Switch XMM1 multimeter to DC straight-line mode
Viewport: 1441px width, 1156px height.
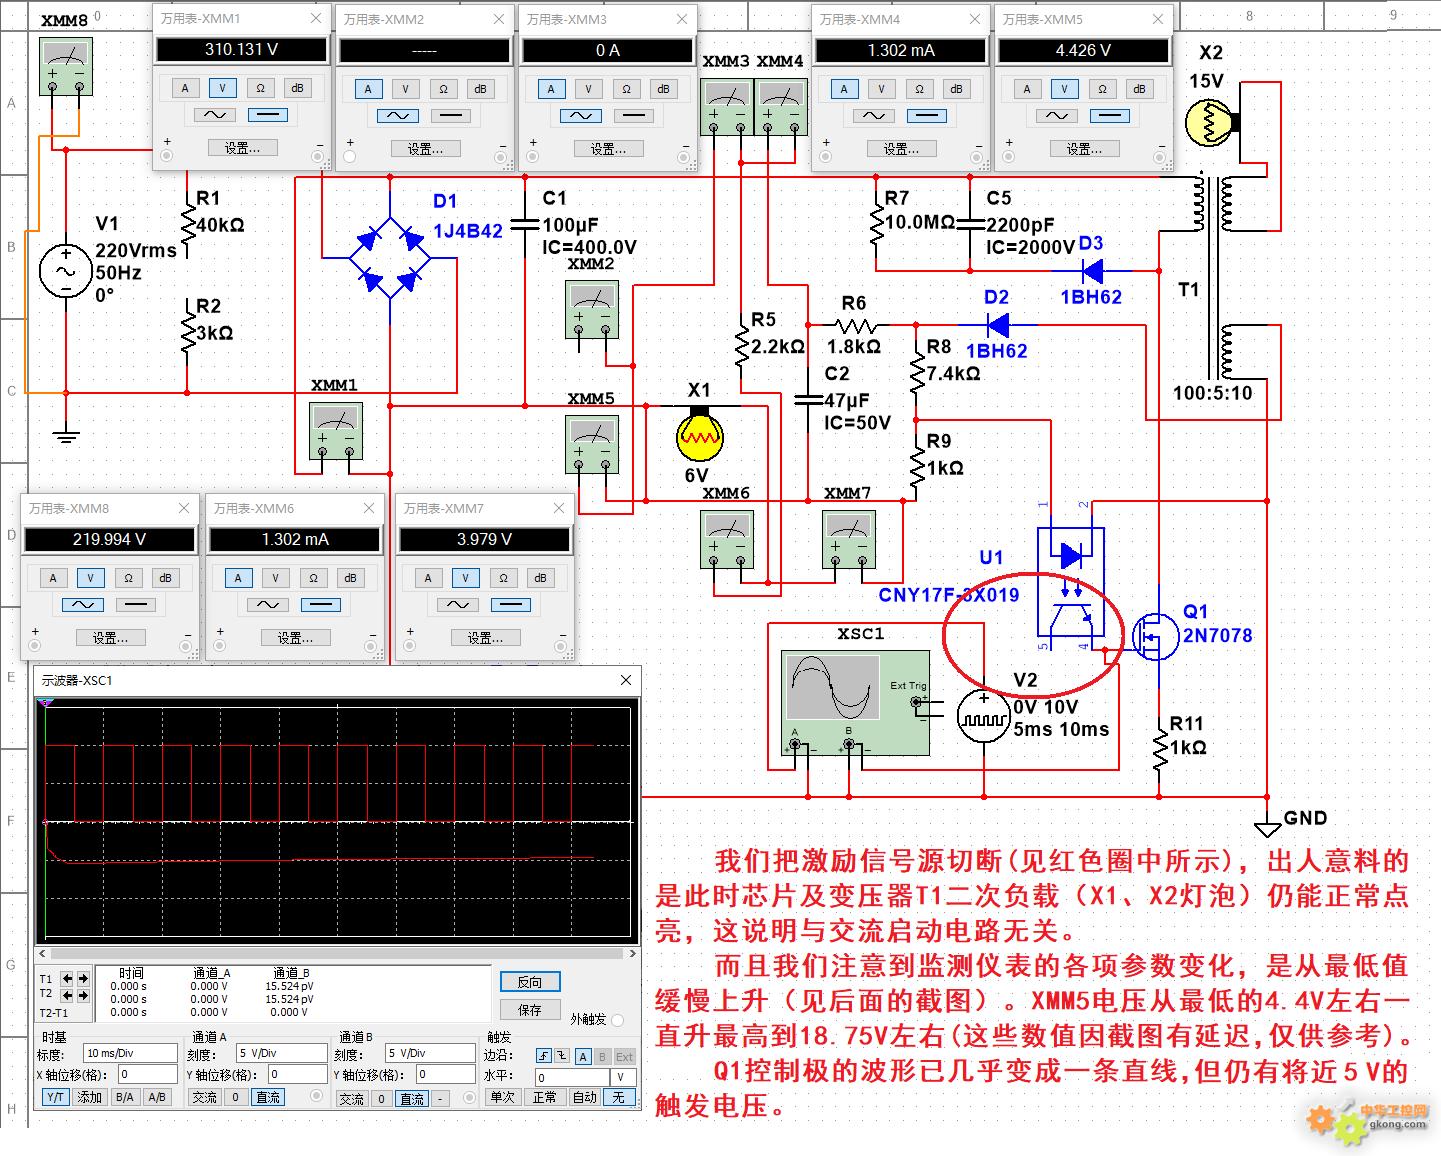(267, 115)
